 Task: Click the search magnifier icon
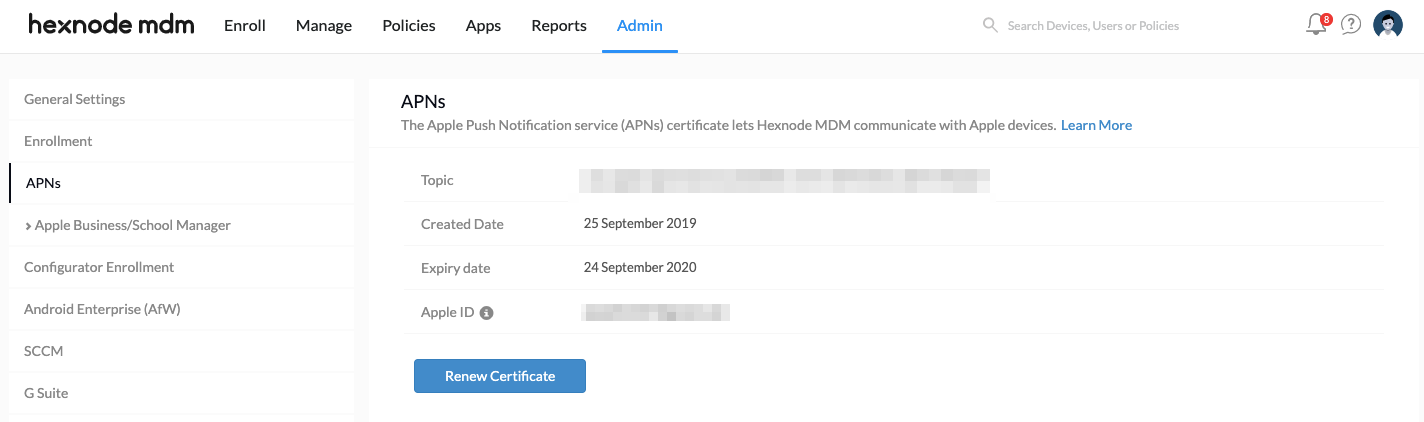pos(990,25)
